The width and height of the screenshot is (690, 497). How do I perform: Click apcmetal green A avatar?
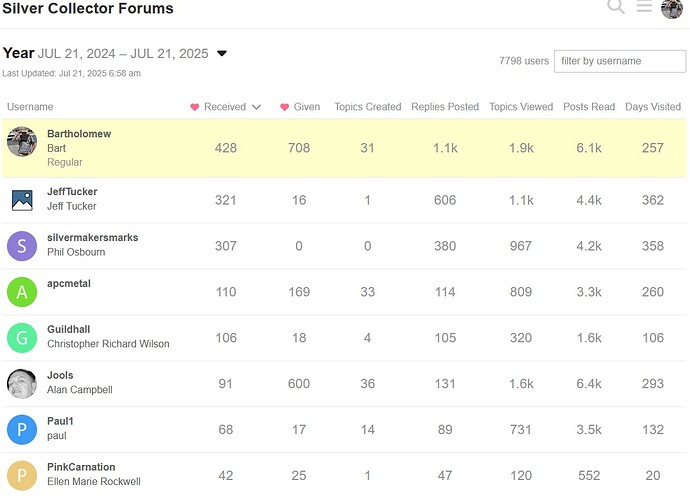click(22, 291)
